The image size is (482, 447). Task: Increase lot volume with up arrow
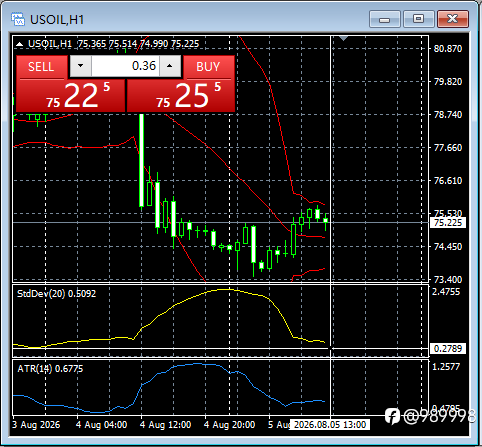pyautogui.click(x=170, y=66)
